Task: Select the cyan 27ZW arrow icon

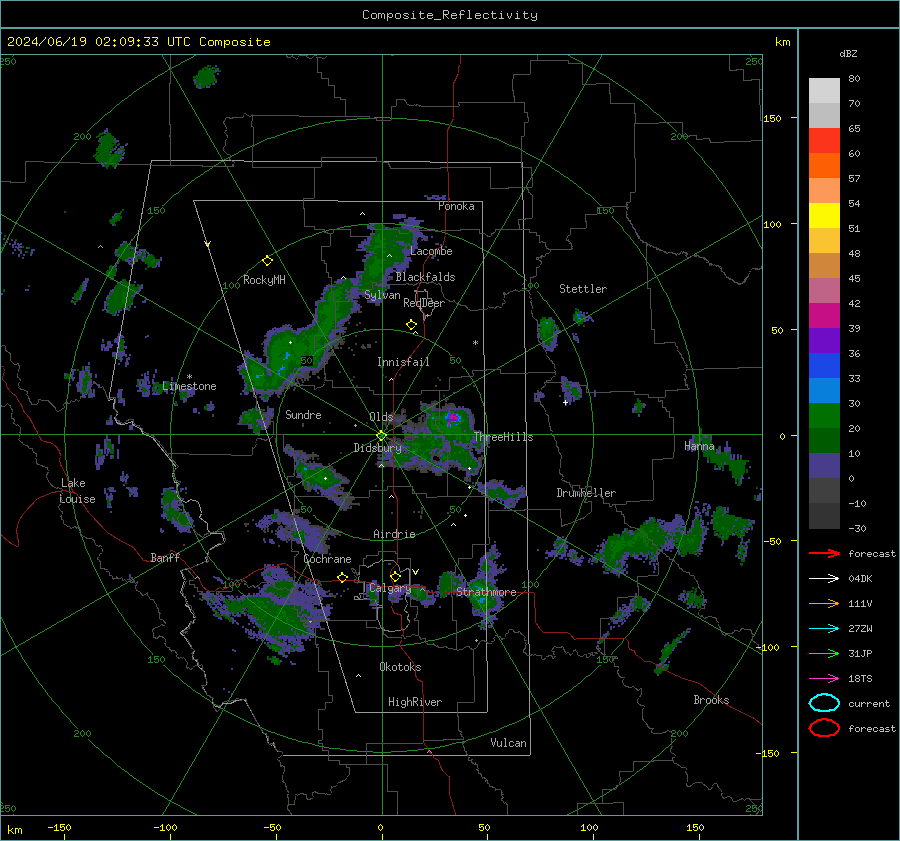Action: (x=824, y=629)
